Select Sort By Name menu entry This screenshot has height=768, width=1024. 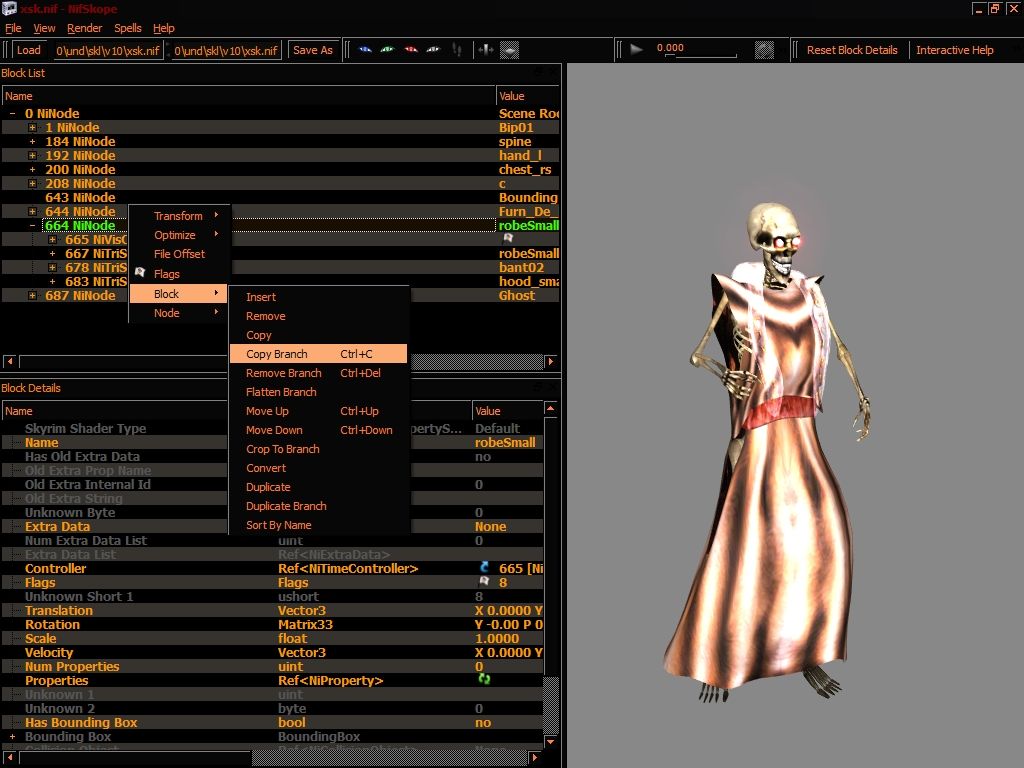tap(318, 525)
